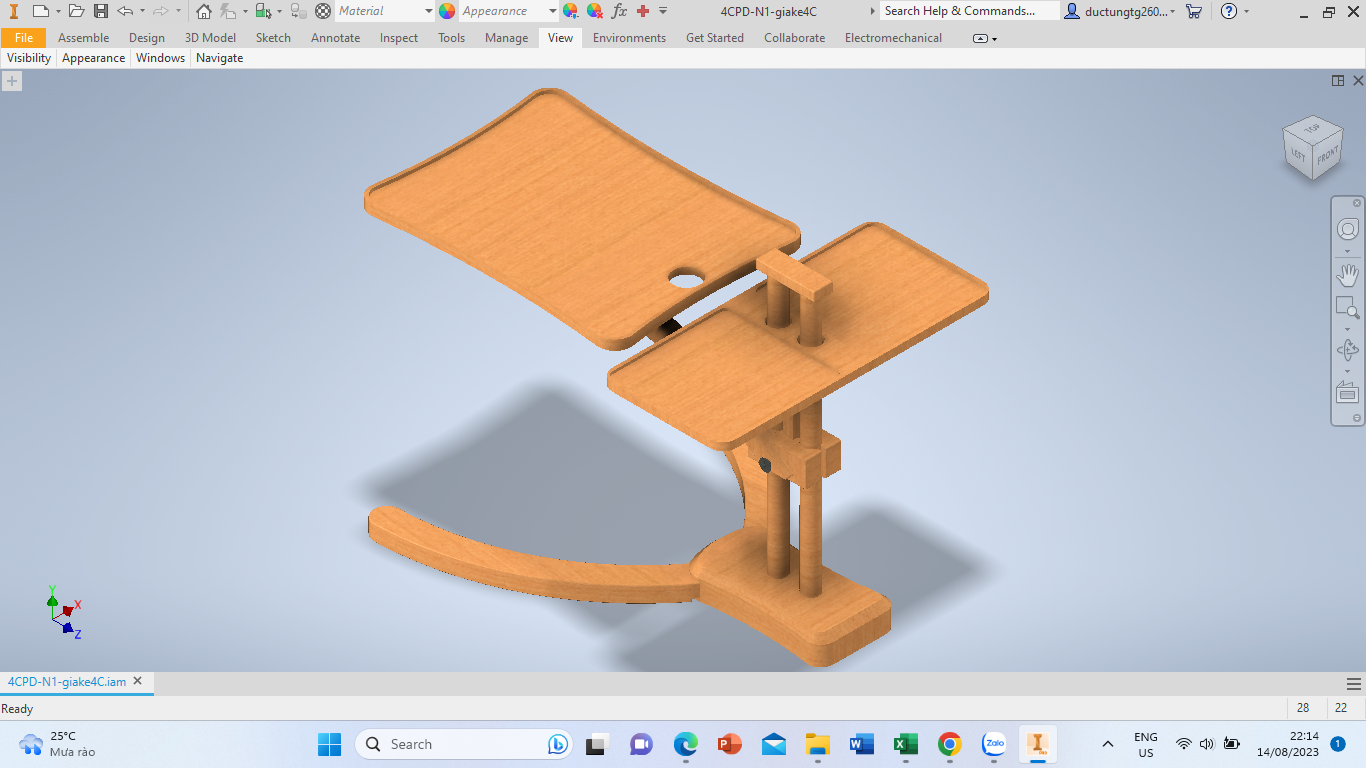Click the Windows Start button
The image size is (1366, 768).
(x=330, y=744)
